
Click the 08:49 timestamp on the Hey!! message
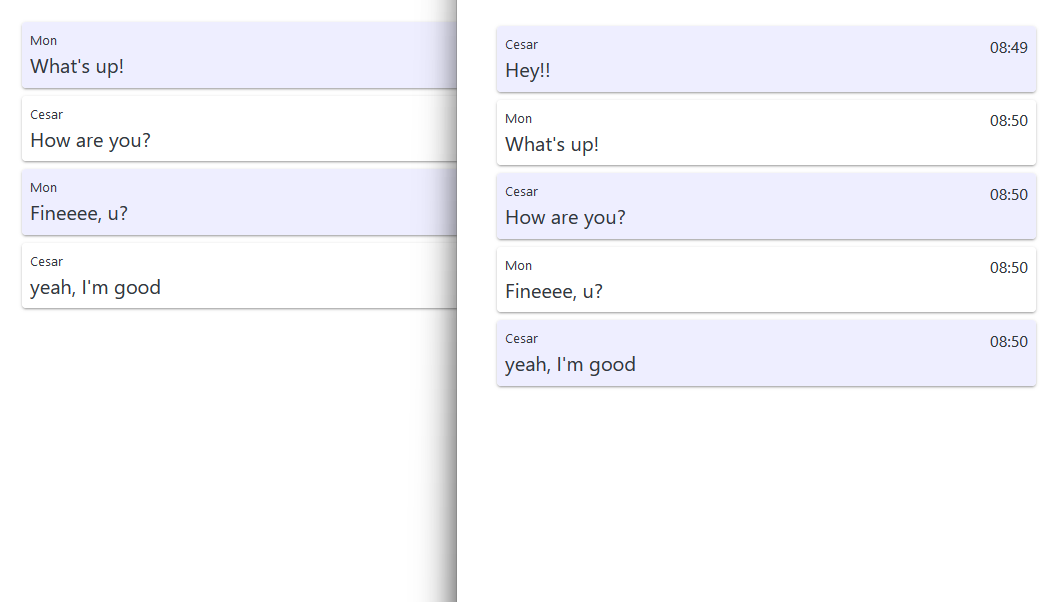(1008, 45)
